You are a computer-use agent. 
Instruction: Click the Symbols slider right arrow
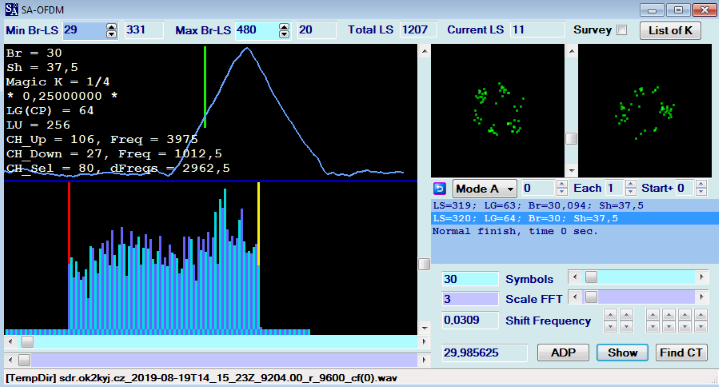point(701,277)
